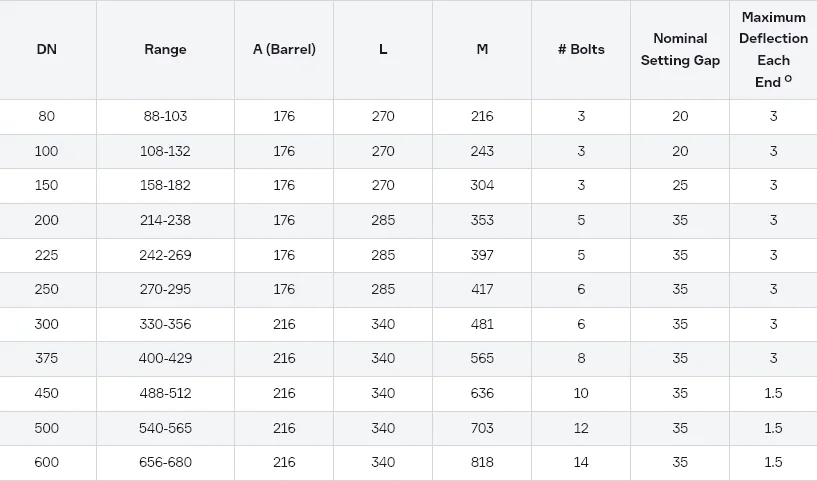The height and width of the screenshot is (481, 817).
Task: Click the M value 304
Action: [482, 186]
